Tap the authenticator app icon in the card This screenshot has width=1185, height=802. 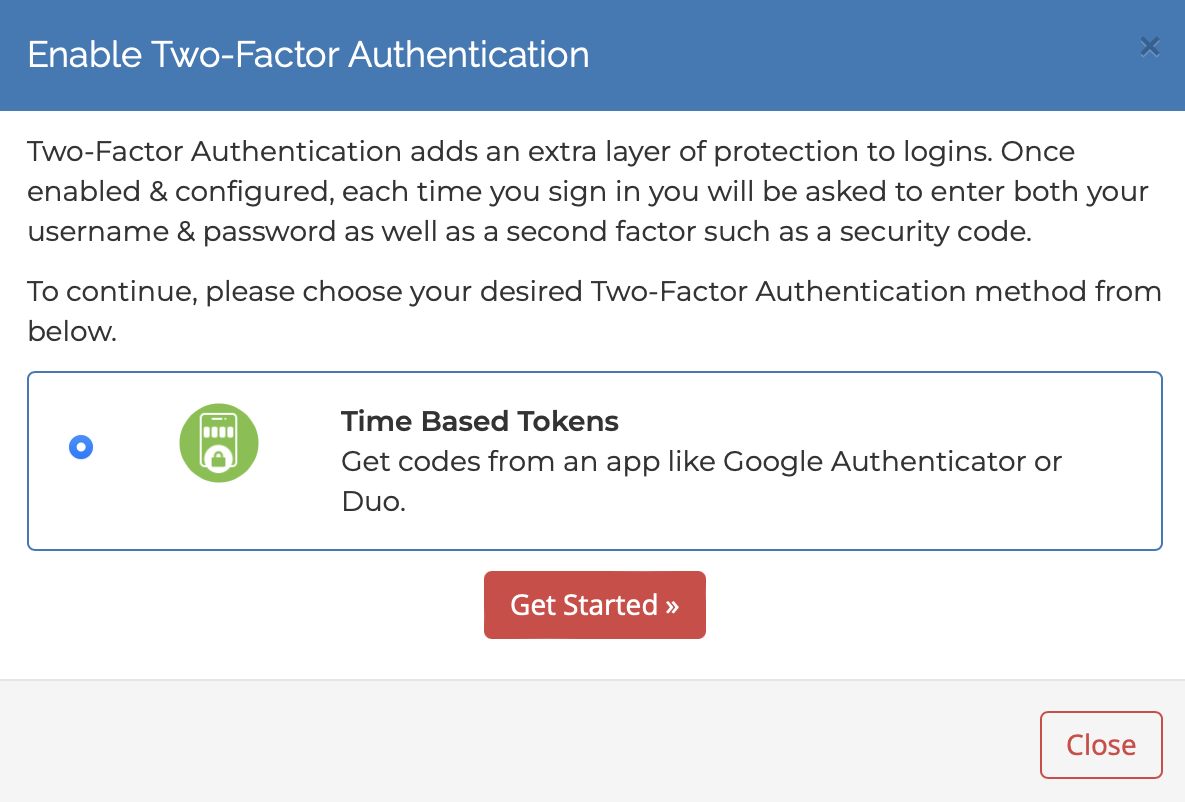pos(219,443)
